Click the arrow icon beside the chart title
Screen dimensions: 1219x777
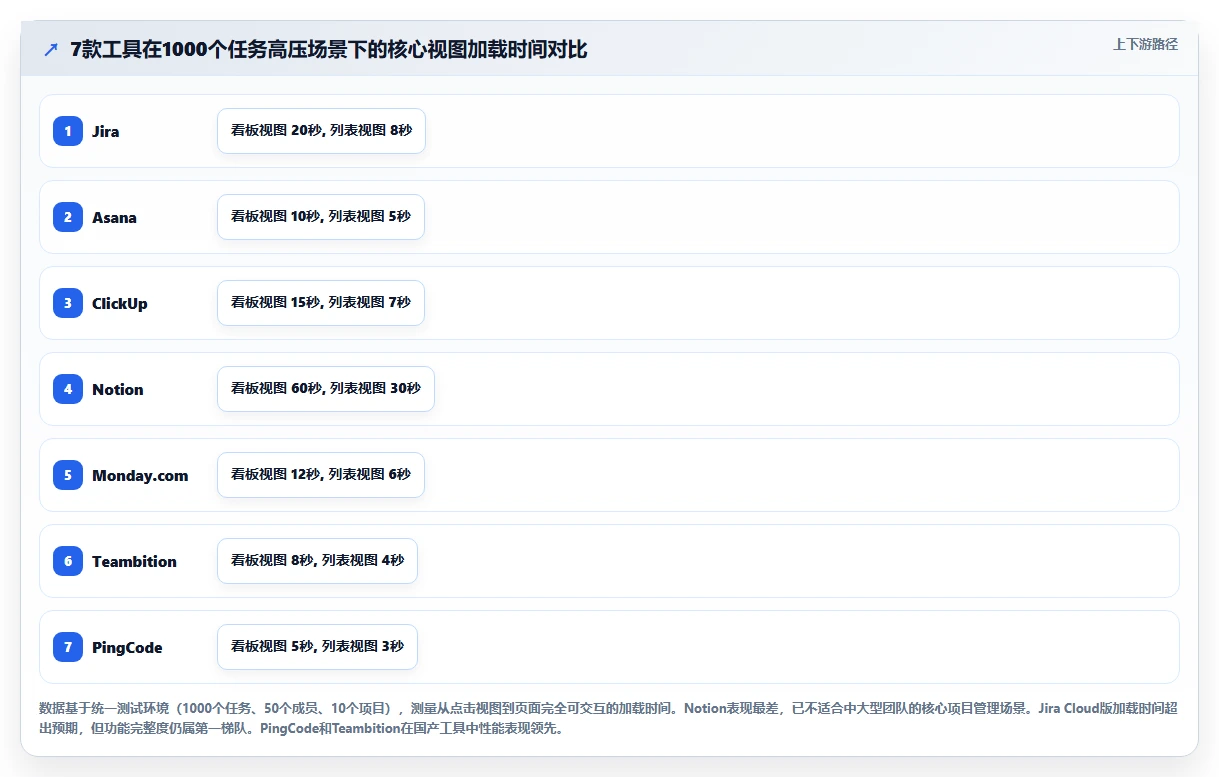[51, 49]
